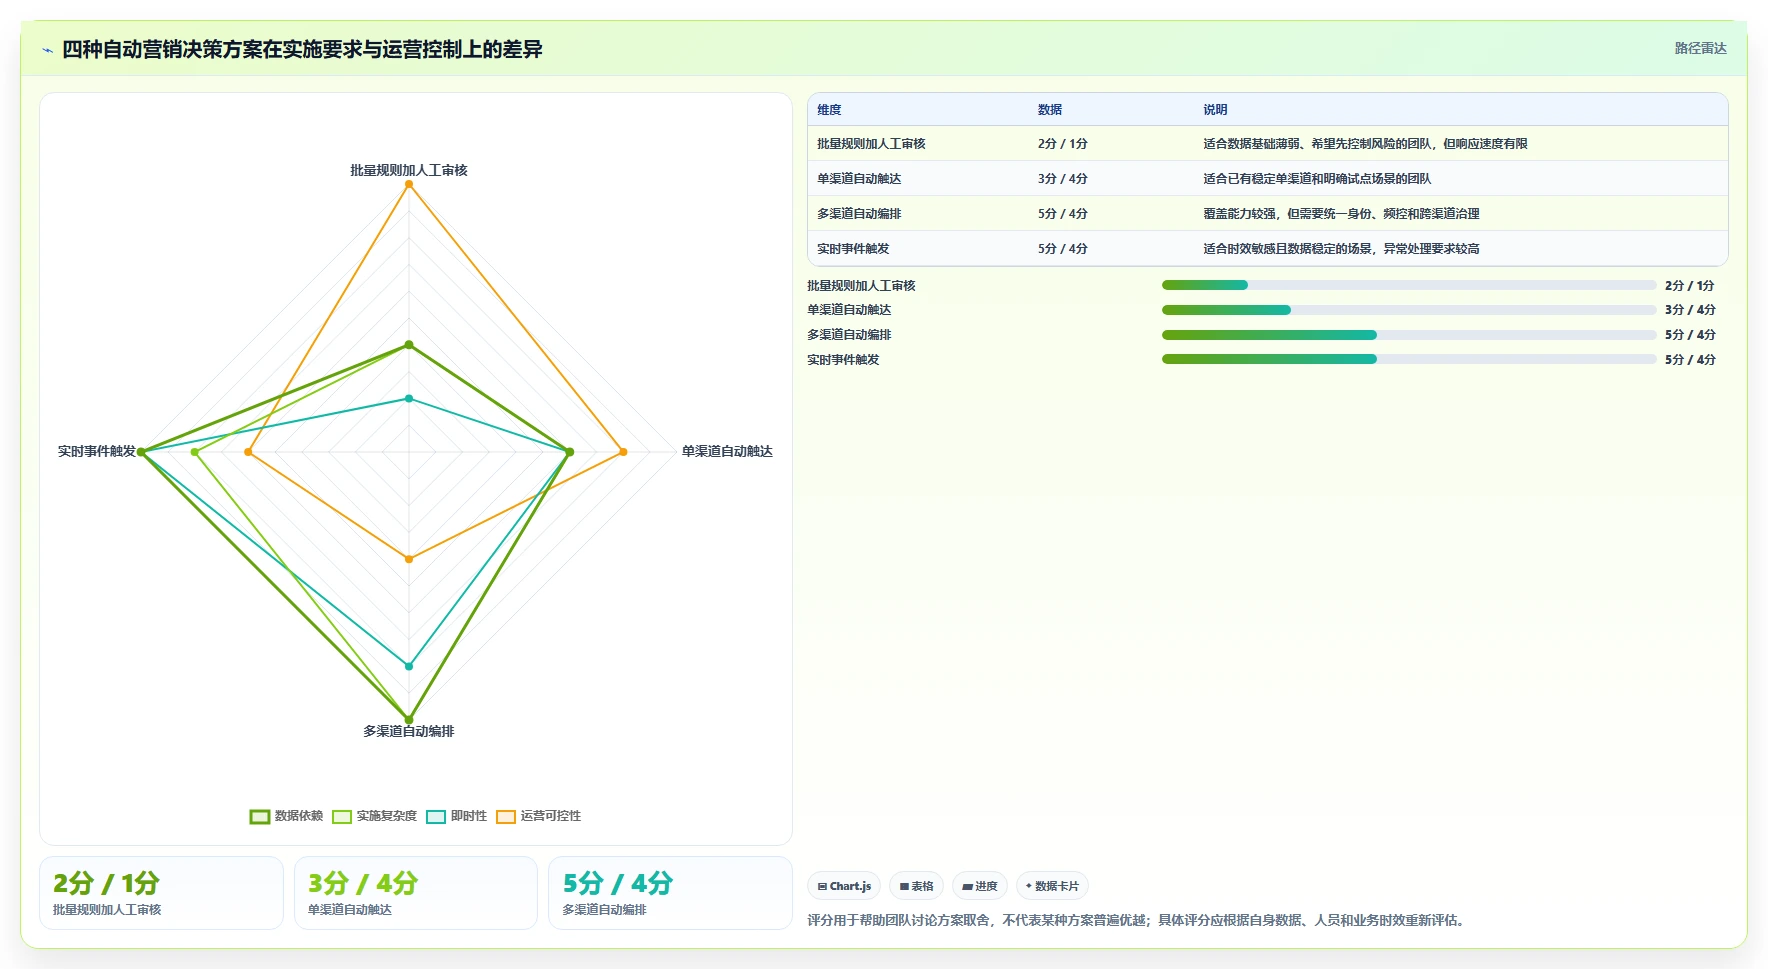Click description starting 覆盖能力较强
This screenshot has height=969, width=1768.
point(1341,214)
